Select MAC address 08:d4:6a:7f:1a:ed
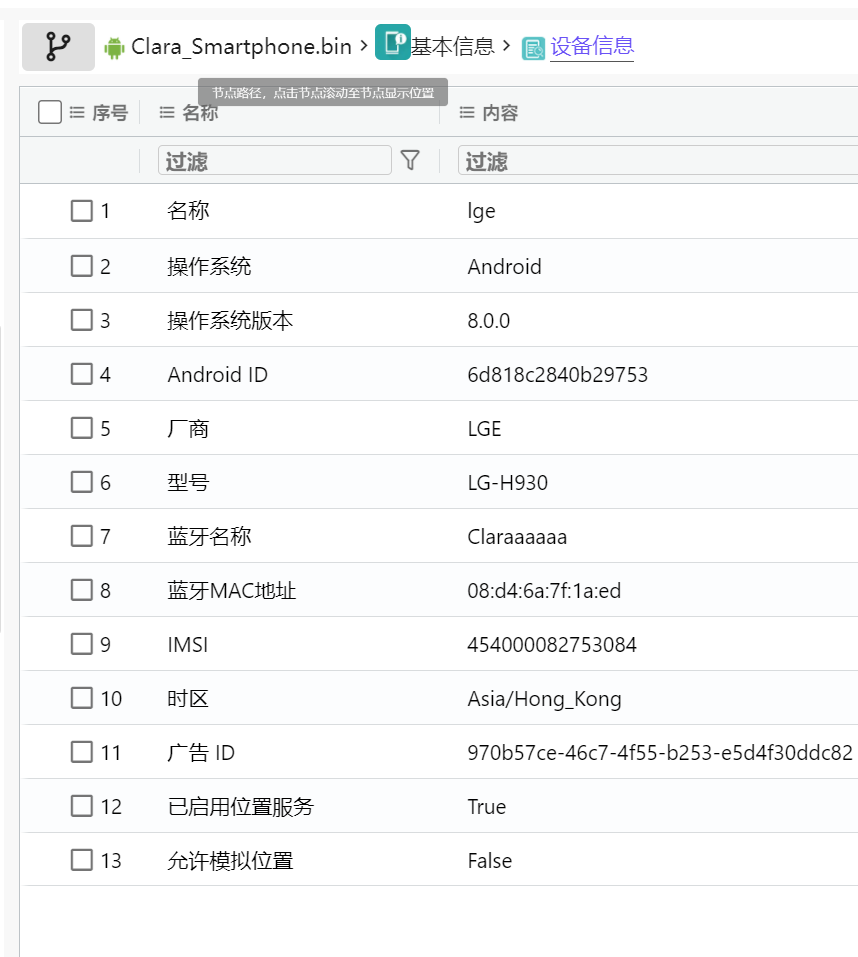The height and width of the screenshot is (957, 858). coord(544,591)
